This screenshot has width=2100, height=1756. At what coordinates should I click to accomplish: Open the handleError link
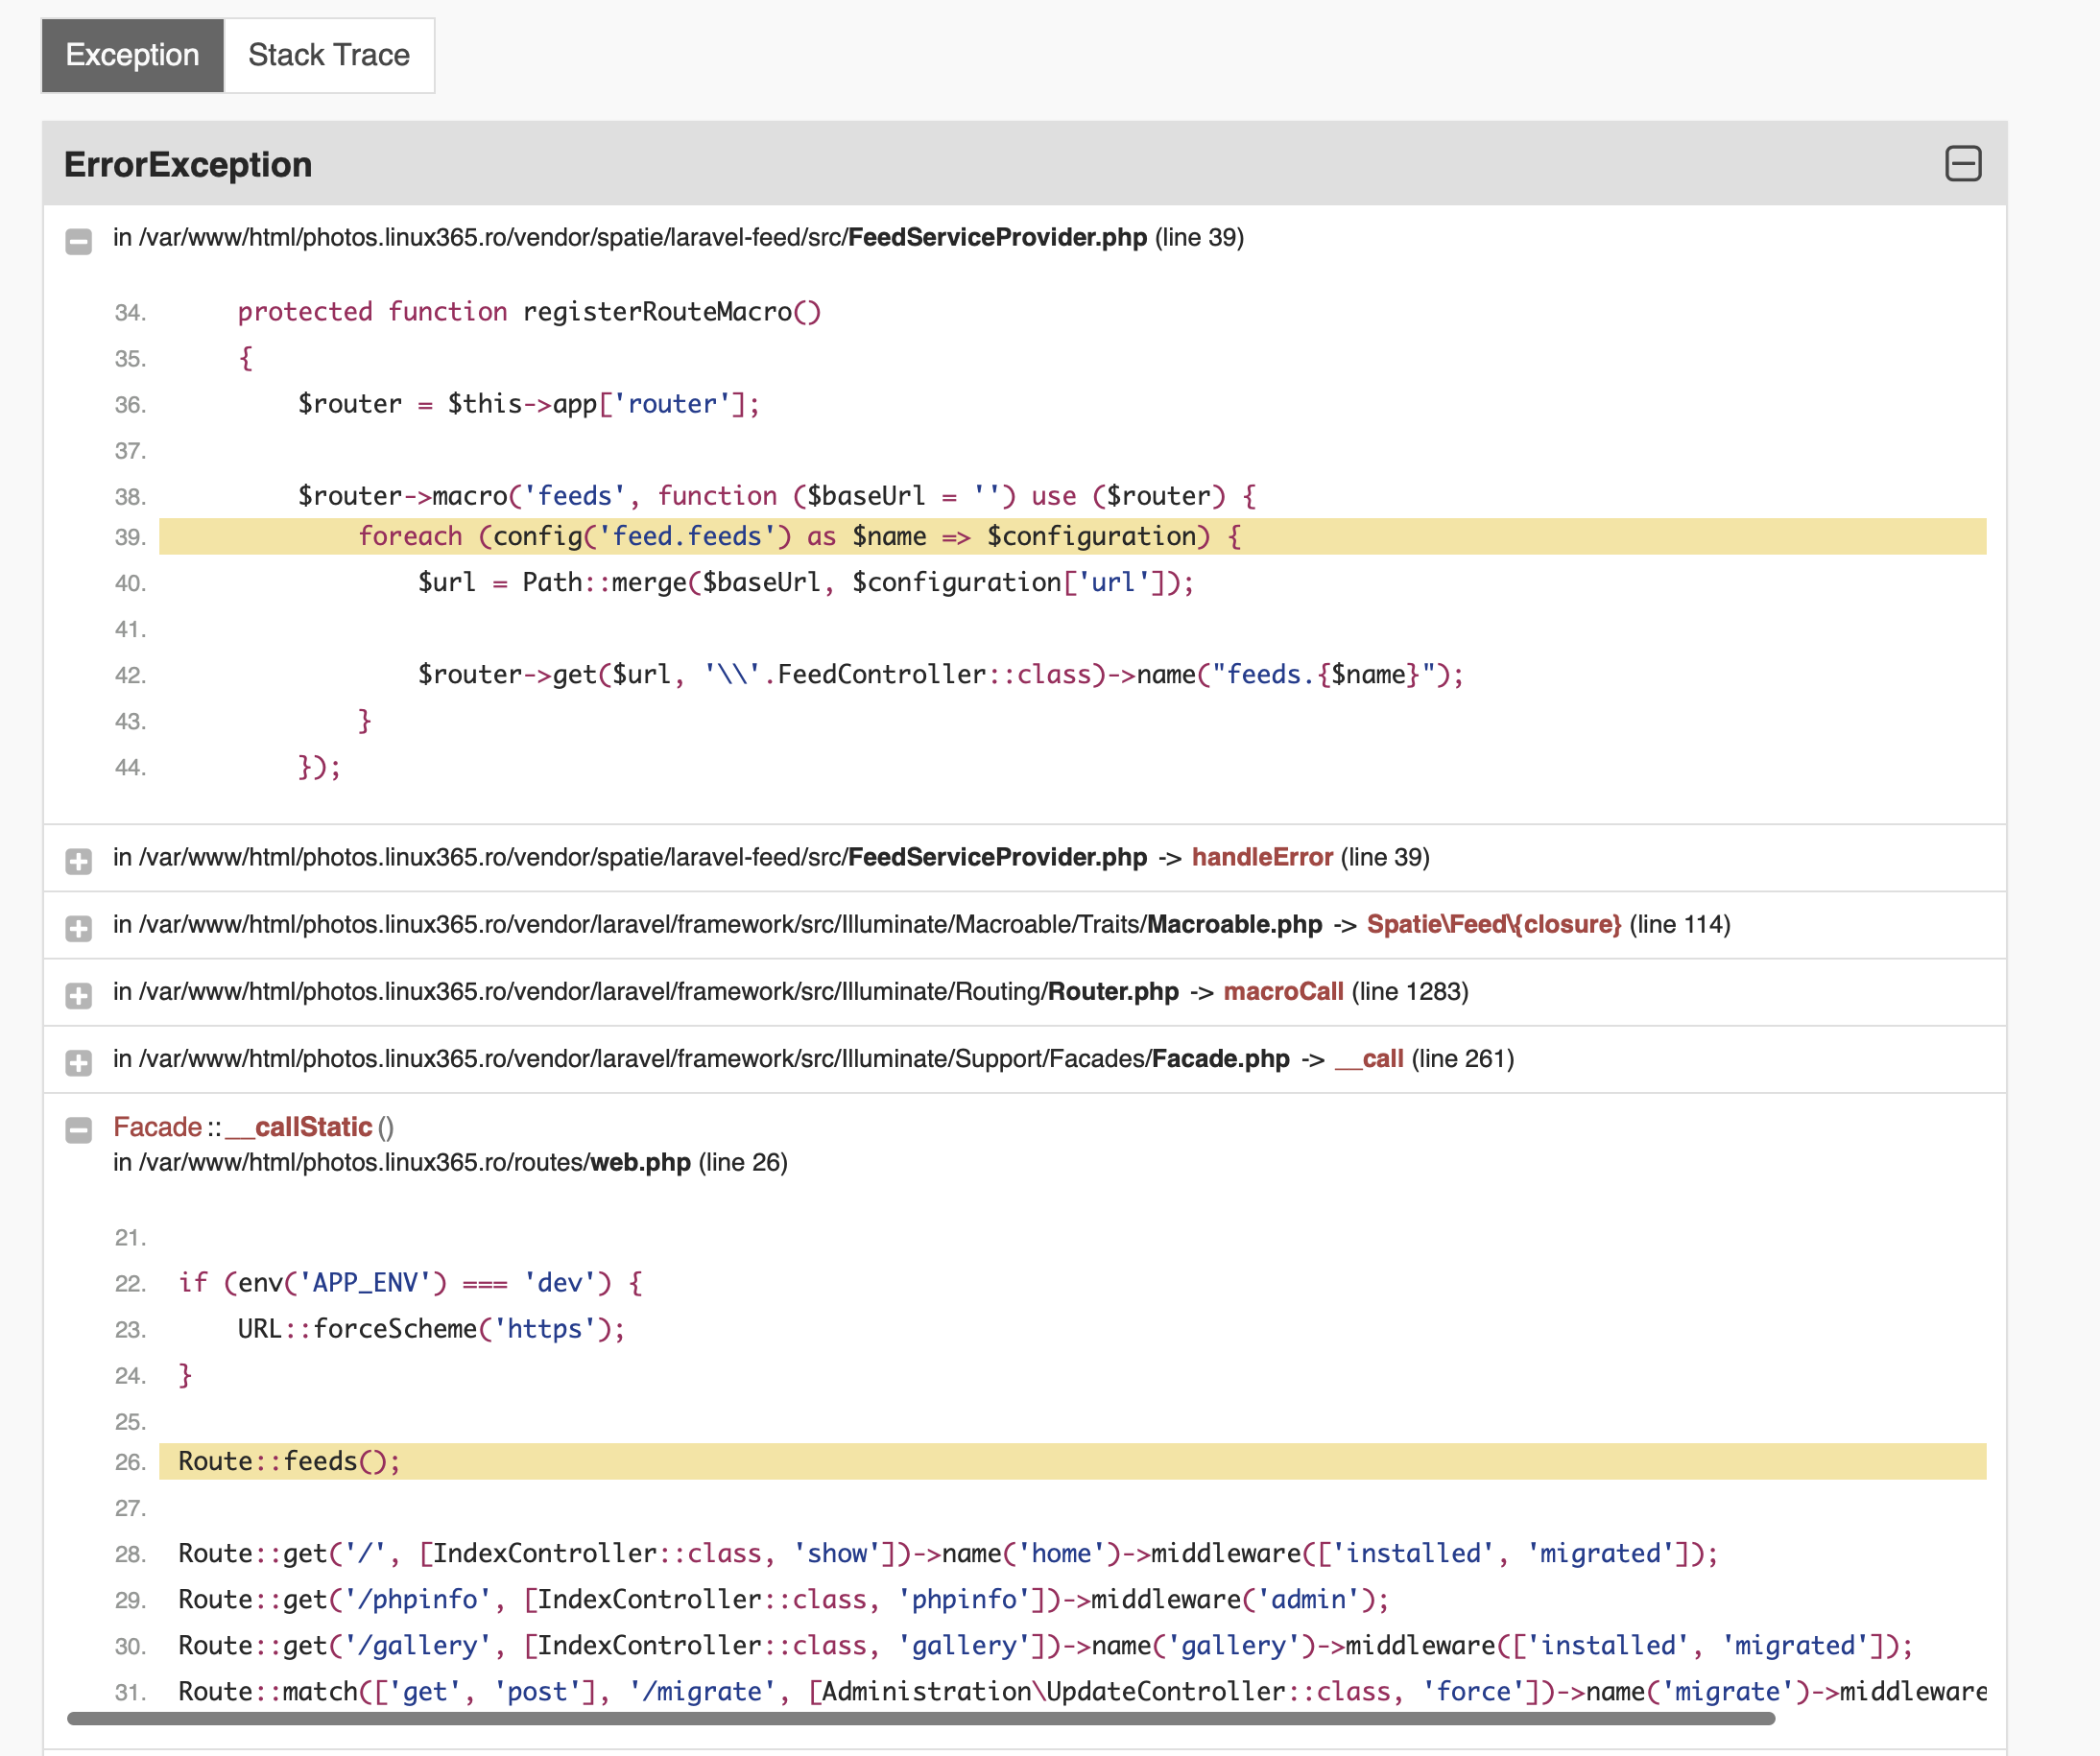(1261, 857)
